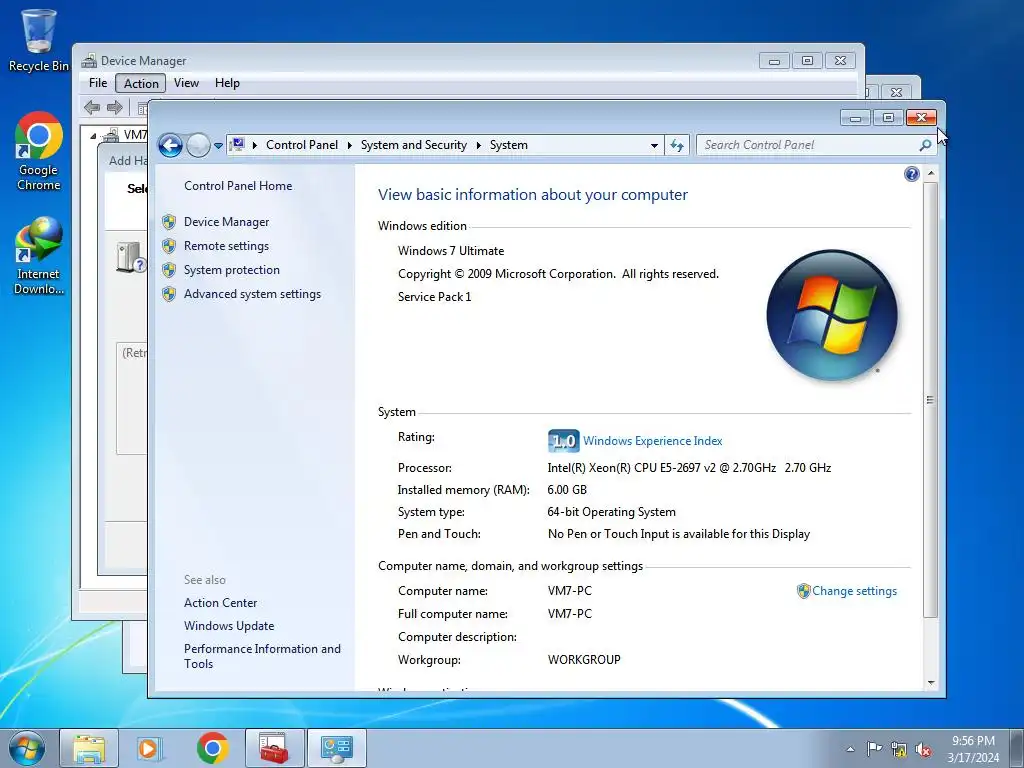Collapse the VM7 tree node in Device Manager

[93, 136]
